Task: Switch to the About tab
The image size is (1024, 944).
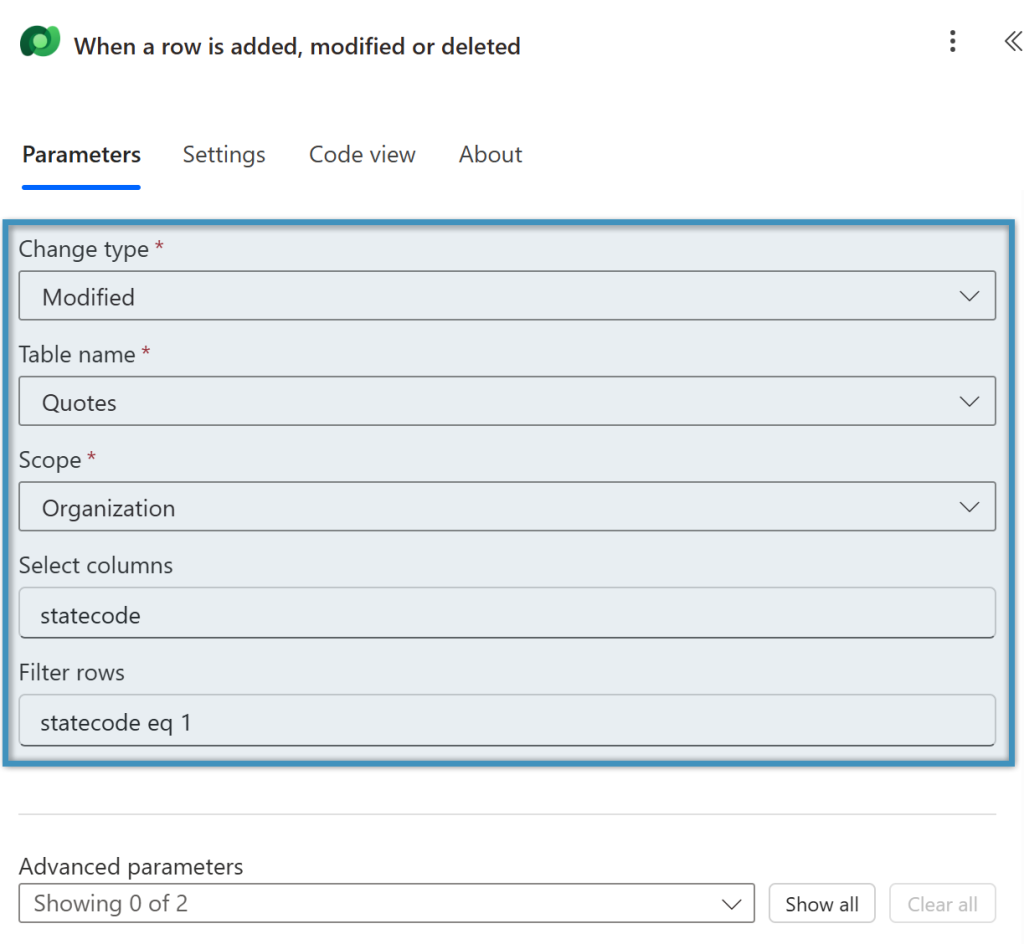Action: coord(490,155)
